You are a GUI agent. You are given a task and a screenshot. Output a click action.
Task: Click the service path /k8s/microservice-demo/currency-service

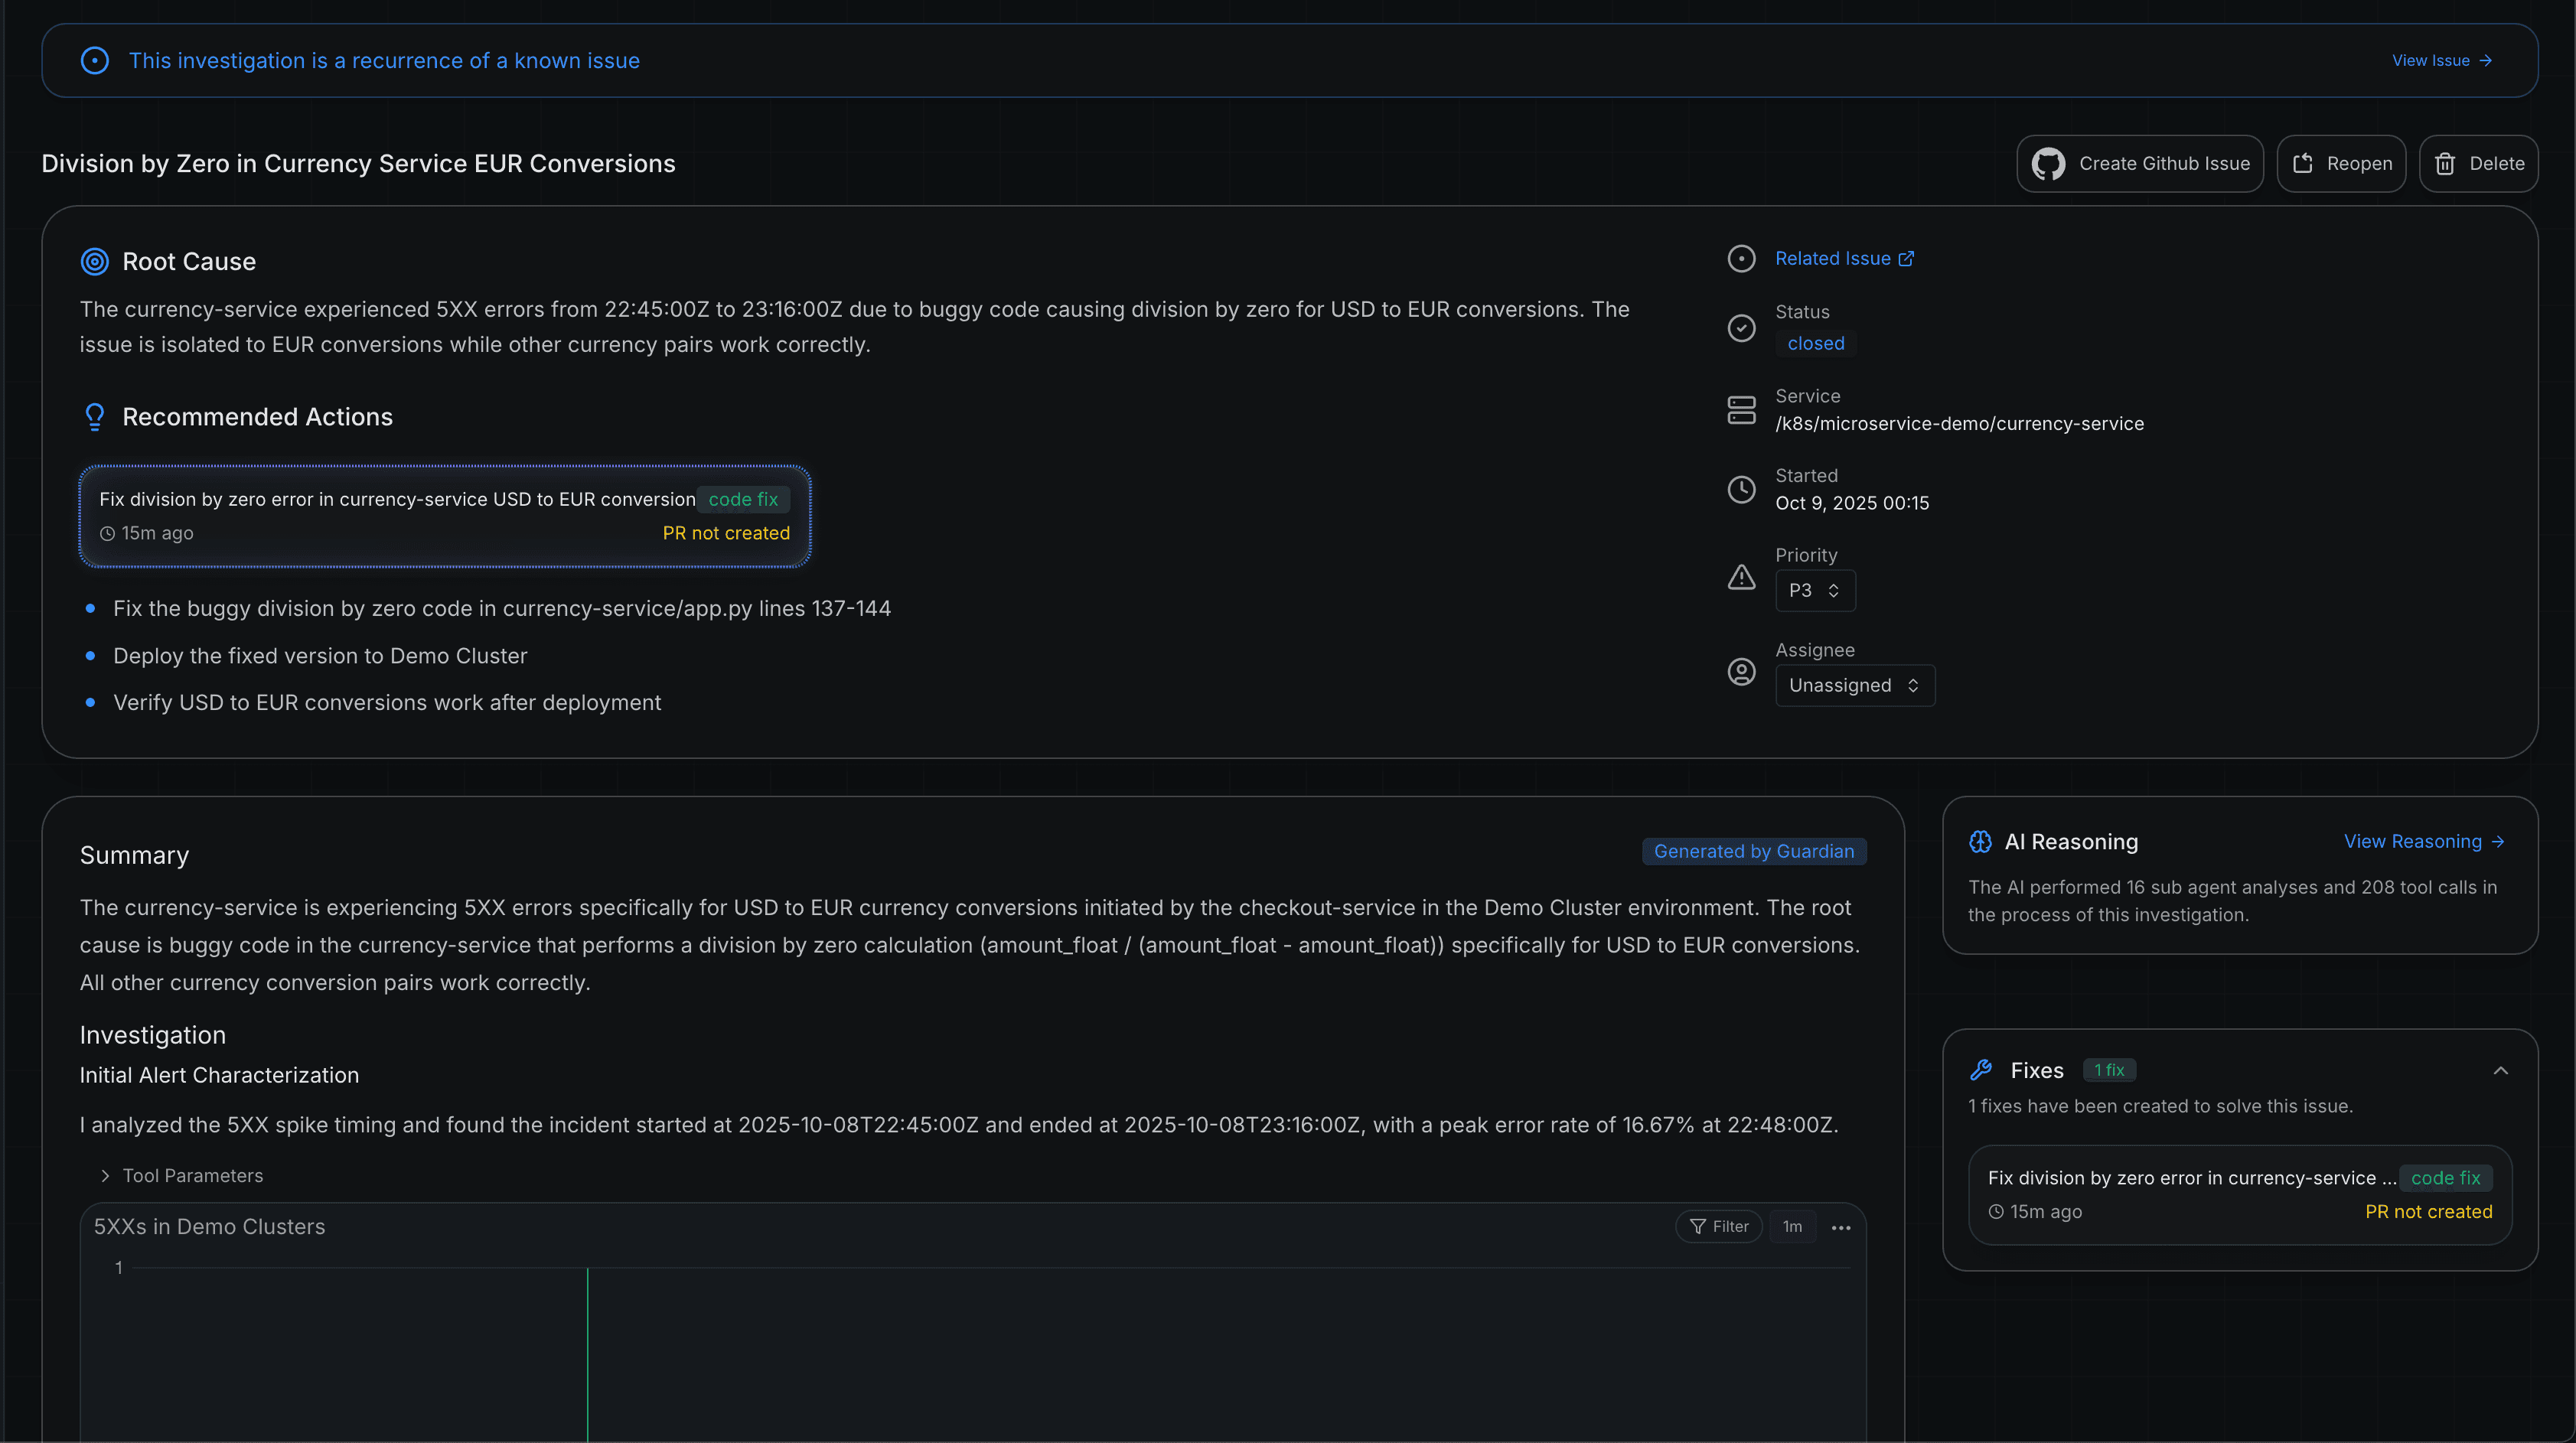1959,424
